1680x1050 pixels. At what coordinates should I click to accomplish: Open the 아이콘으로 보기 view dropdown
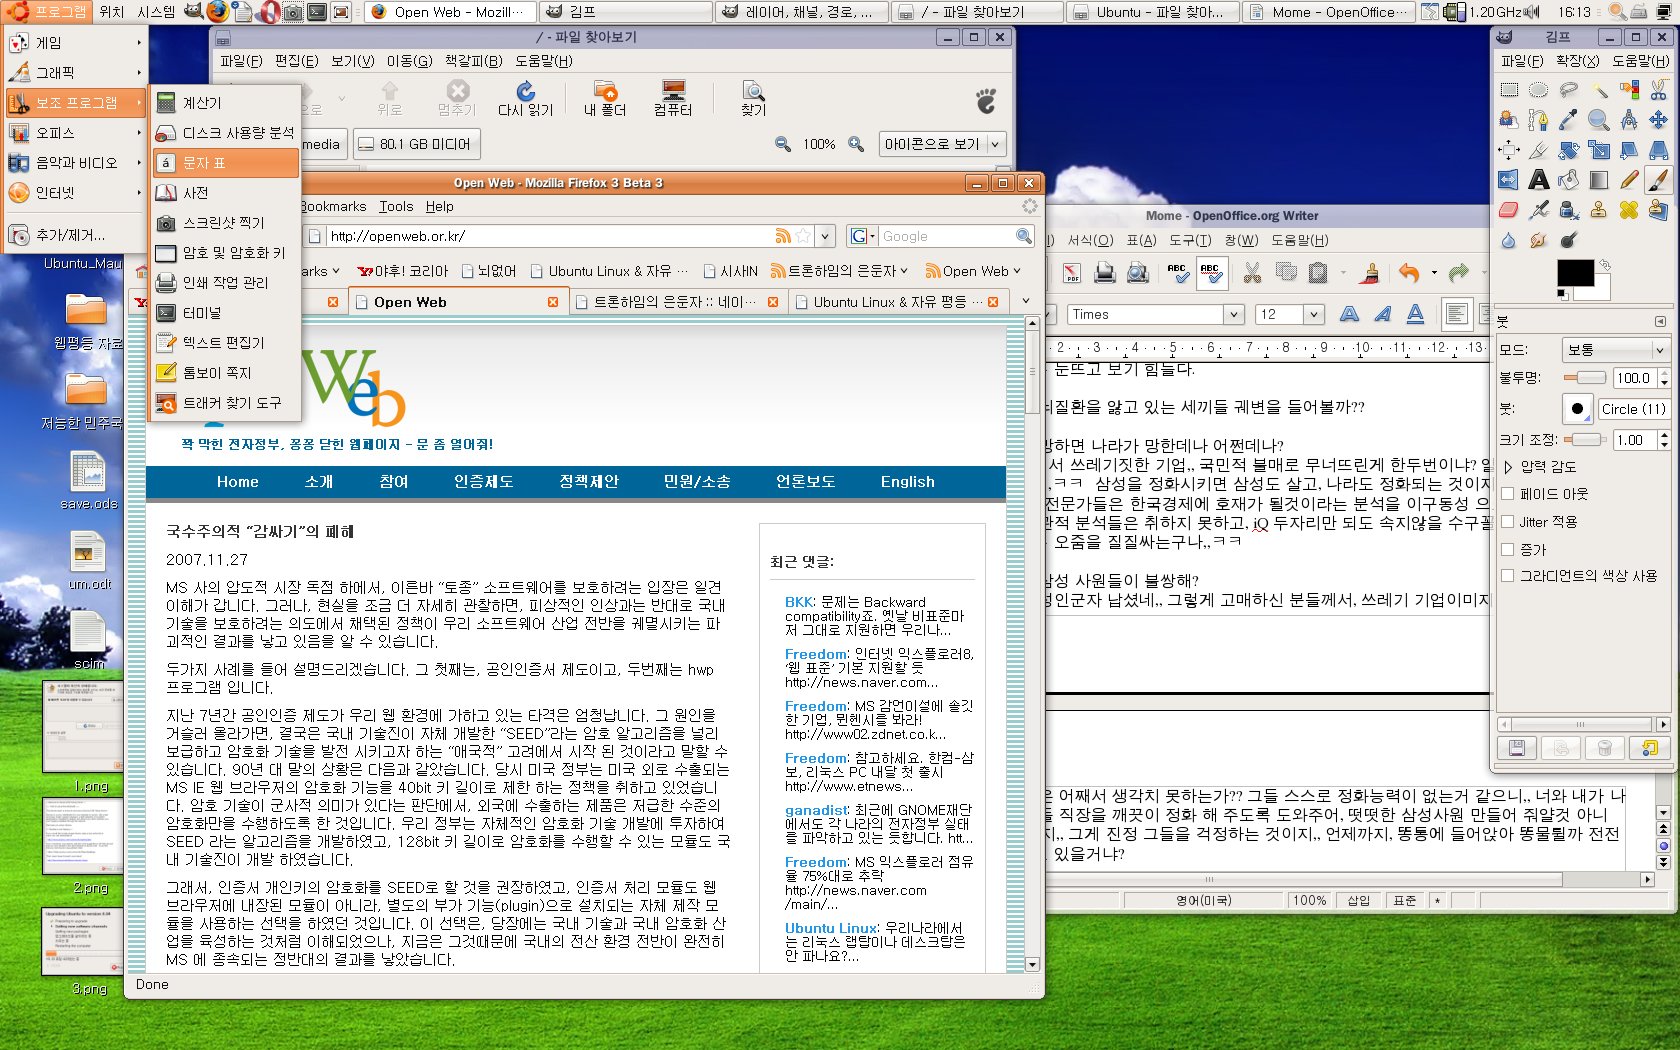[941, 144]
